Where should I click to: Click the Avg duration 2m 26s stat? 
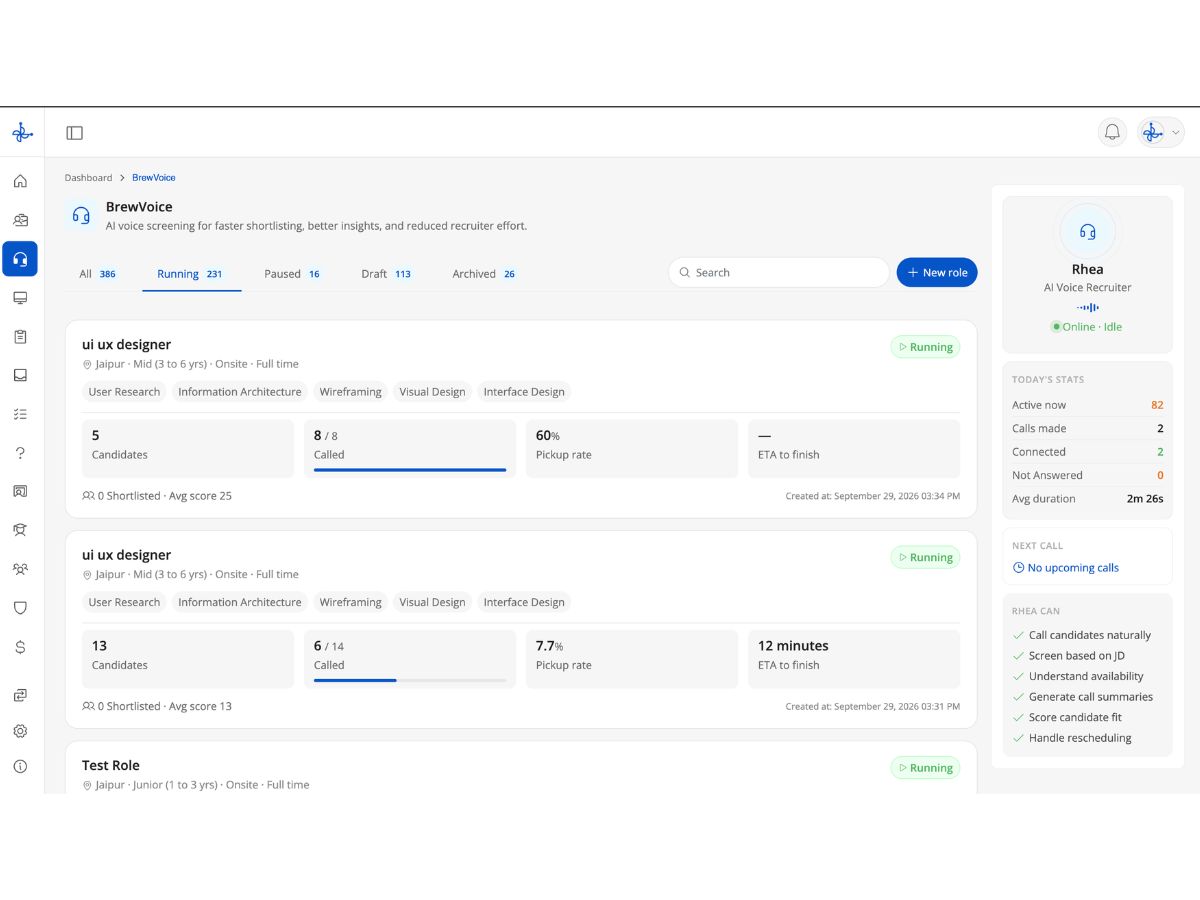coord(1088,499)
